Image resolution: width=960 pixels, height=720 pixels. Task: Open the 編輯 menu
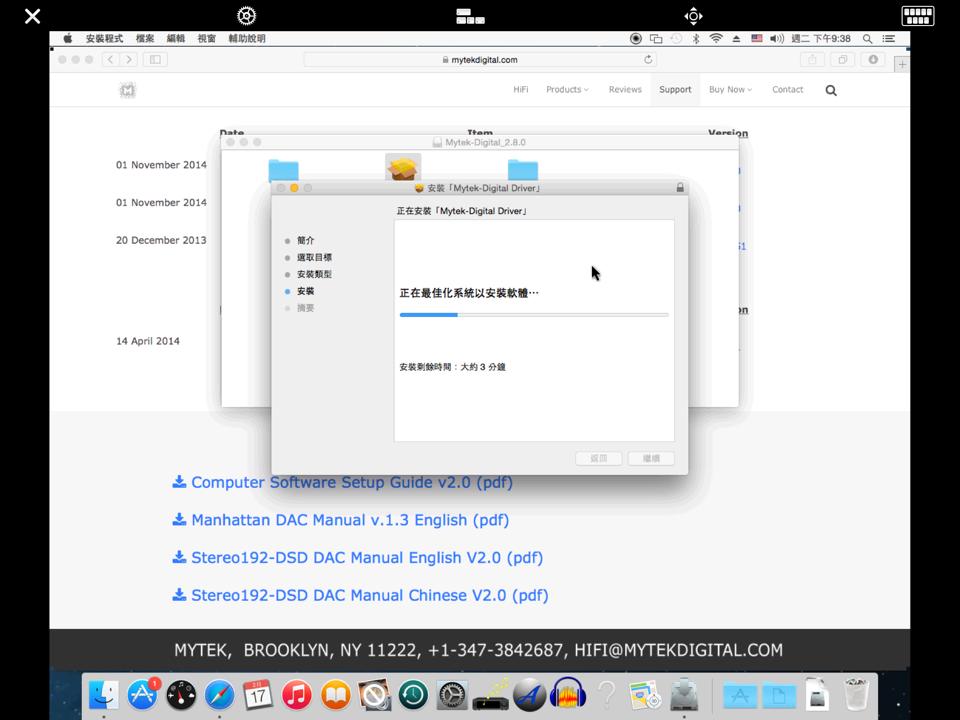pos(176,38)
